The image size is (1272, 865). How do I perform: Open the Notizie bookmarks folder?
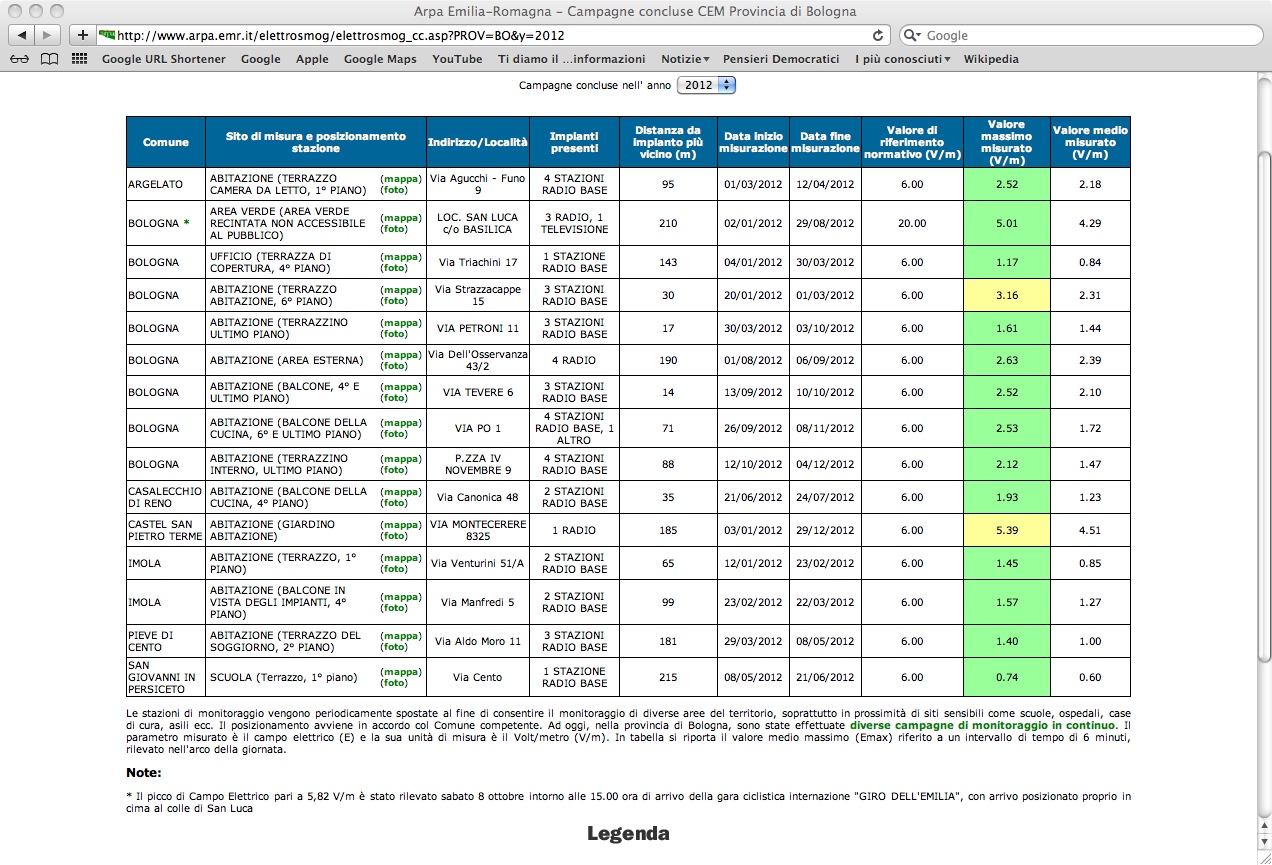pos(685,59)
